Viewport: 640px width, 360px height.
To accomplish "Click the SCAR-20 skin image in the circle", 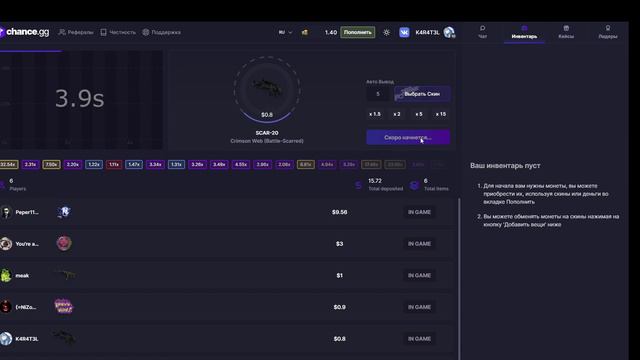I will point(267,88).
